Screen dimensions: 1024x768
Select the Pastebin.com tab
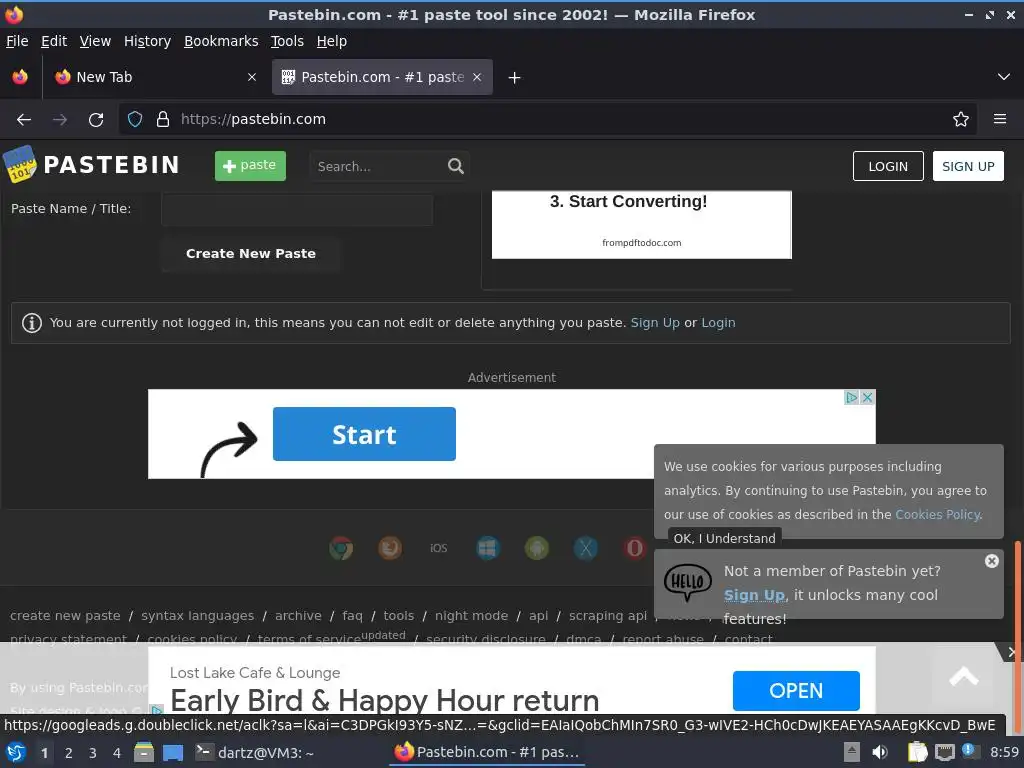click(x=382, y=77)
